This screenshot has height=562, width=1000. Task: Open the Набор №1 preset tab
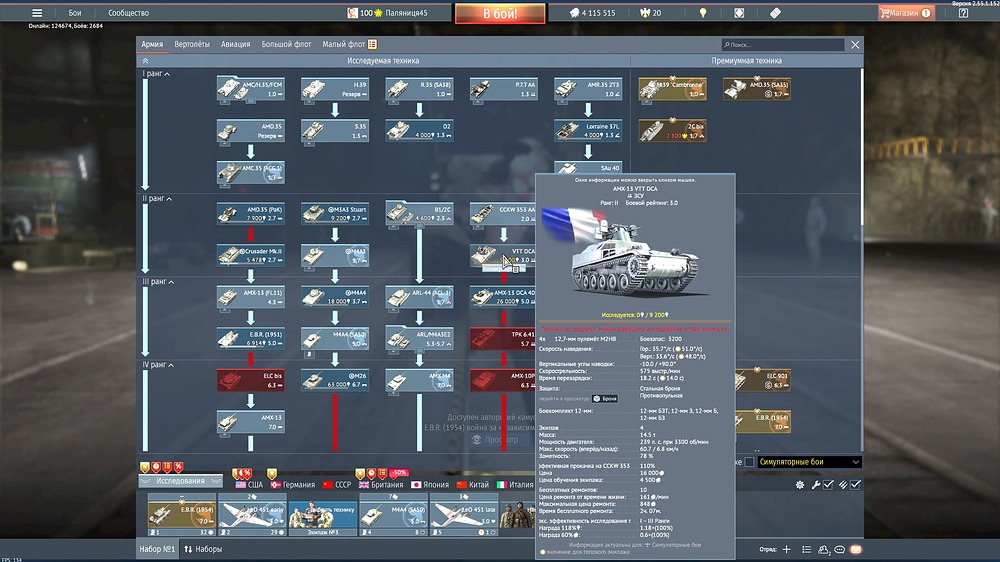[x=156, y=549]
